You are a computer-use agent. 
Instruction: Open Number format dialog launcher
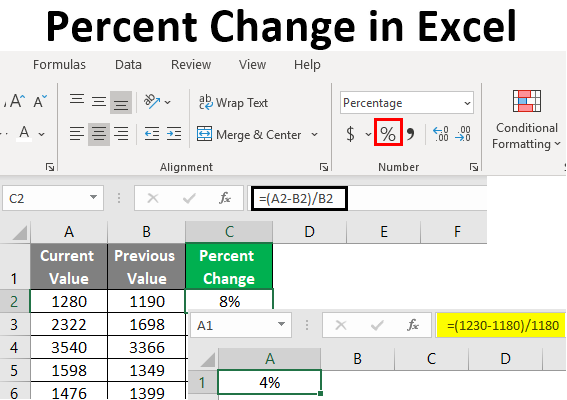[x=474, y=167]
